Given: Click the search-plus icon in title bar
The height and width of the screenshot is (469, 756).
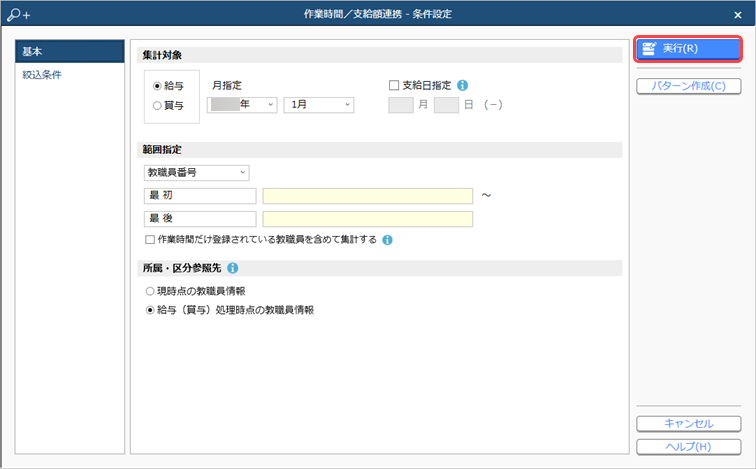Looking at the screenshot, I should [x=18, y=14].
